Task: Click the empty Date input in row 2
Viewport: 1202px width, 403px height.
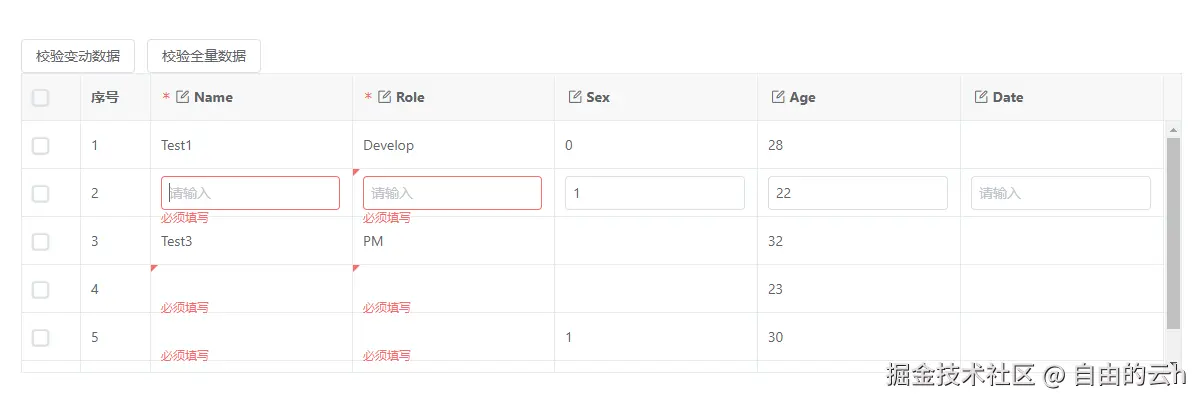Action: click(1060, 193)
